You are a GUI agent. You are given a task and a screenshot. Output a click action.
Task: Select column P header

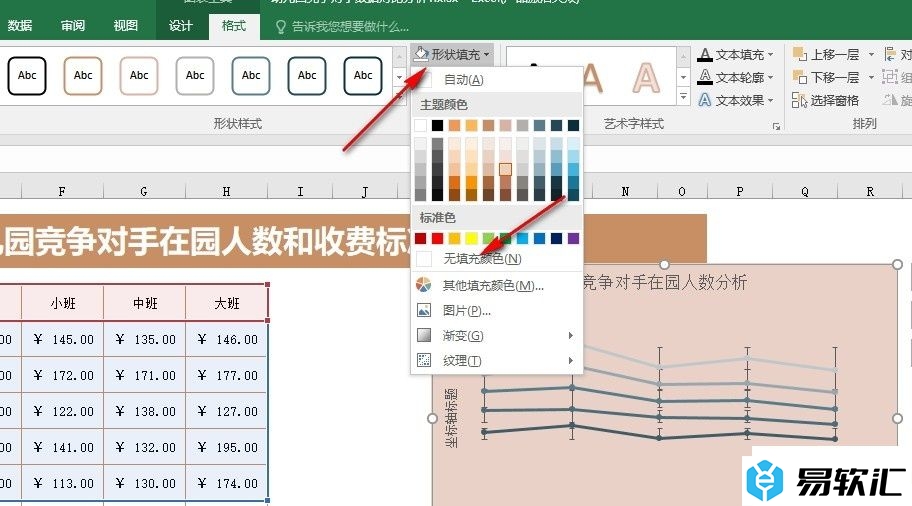[x=739, y=191]
